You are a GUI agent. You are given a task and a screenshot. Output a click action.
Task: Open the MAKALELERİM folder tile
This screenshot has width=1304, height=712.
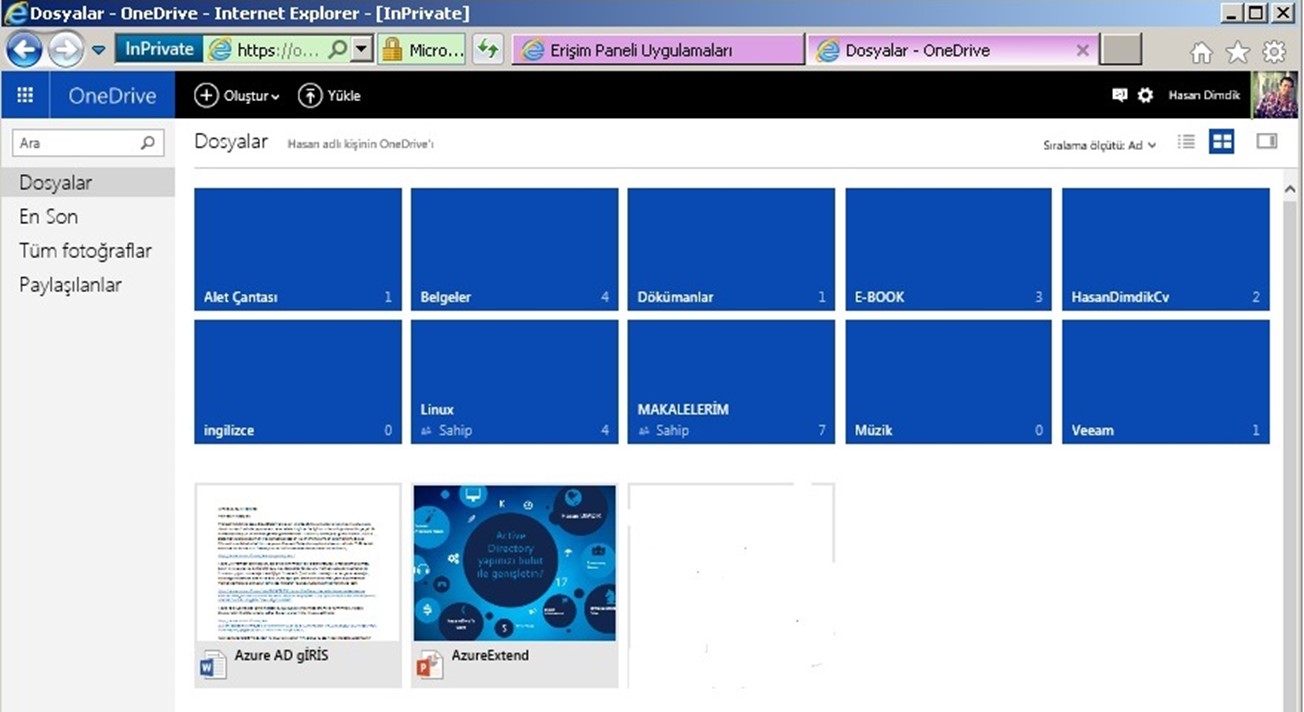pyautogui.click(x=731, y=382)
